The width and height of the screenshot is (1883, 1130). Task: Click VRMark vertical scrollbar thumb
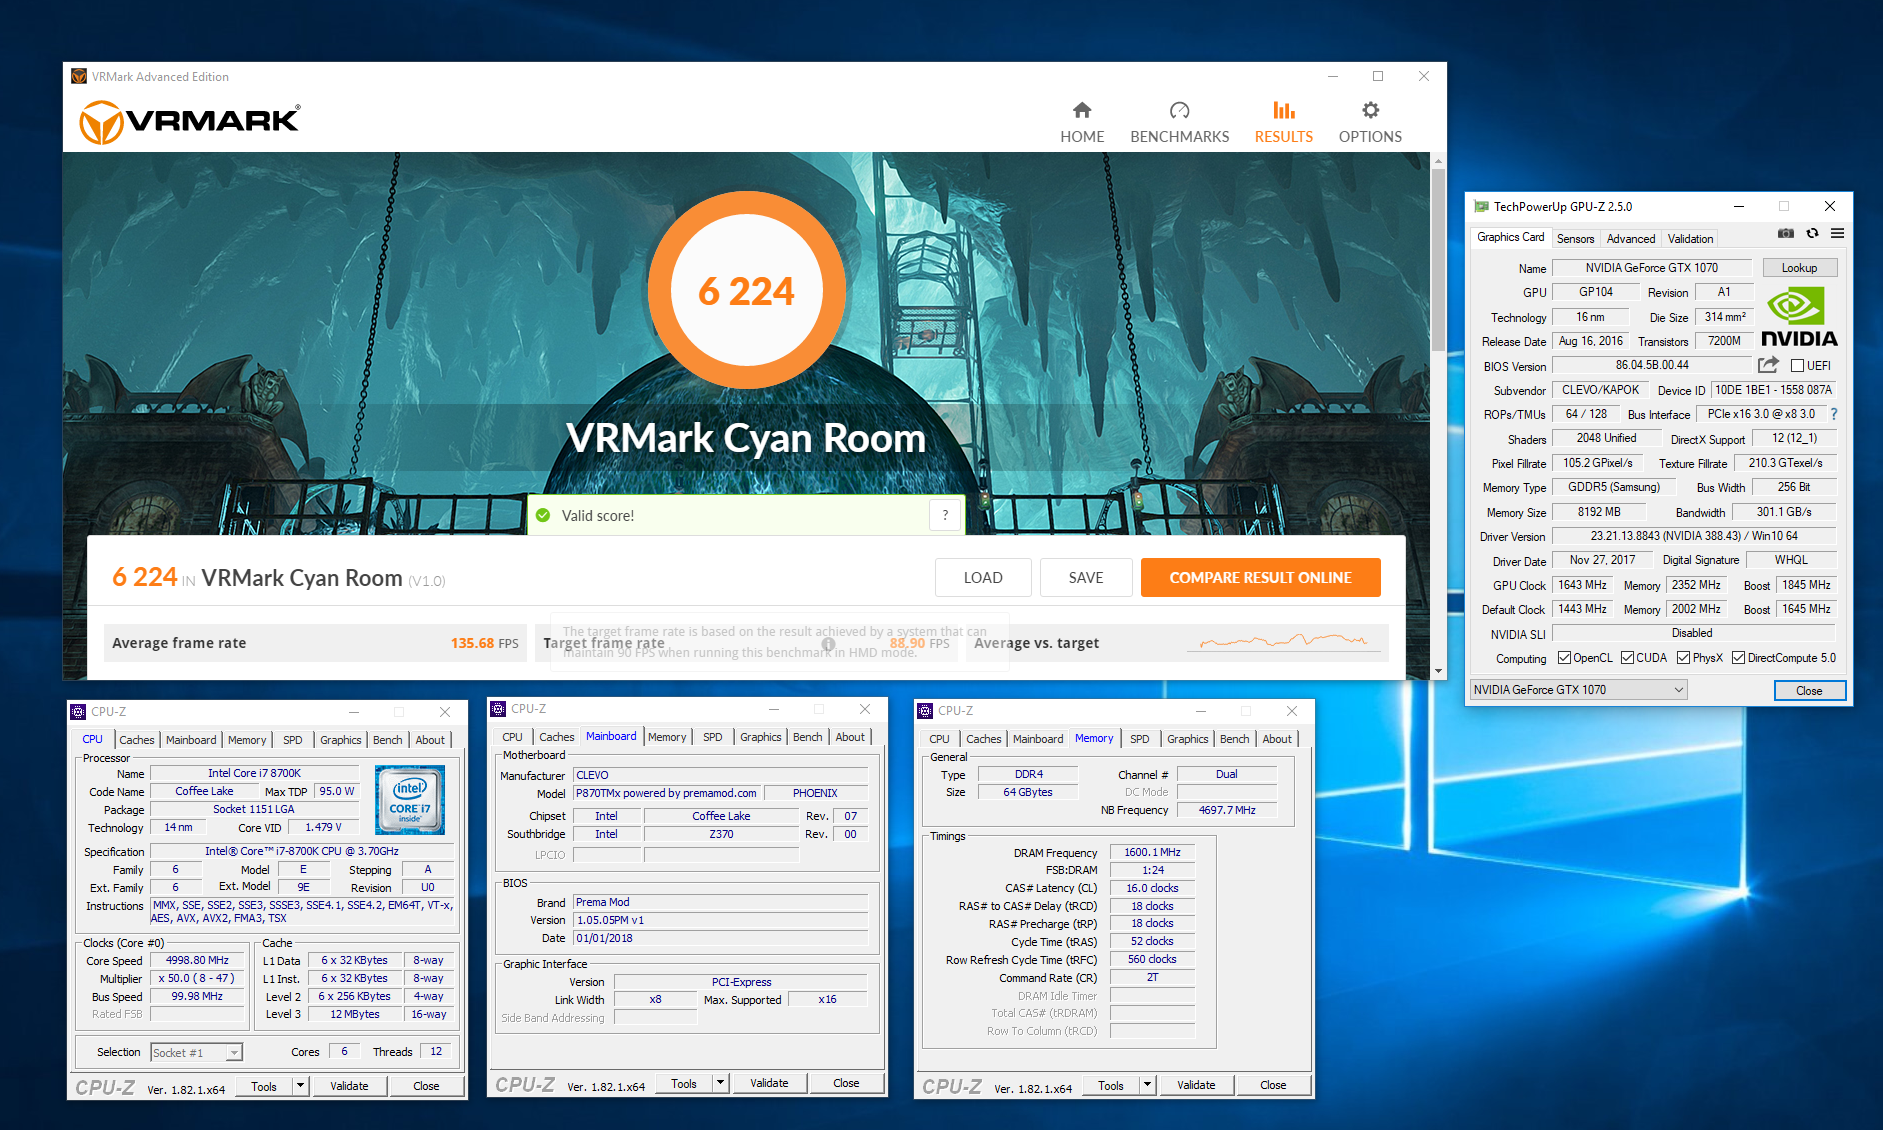(x=1438, y=260)
